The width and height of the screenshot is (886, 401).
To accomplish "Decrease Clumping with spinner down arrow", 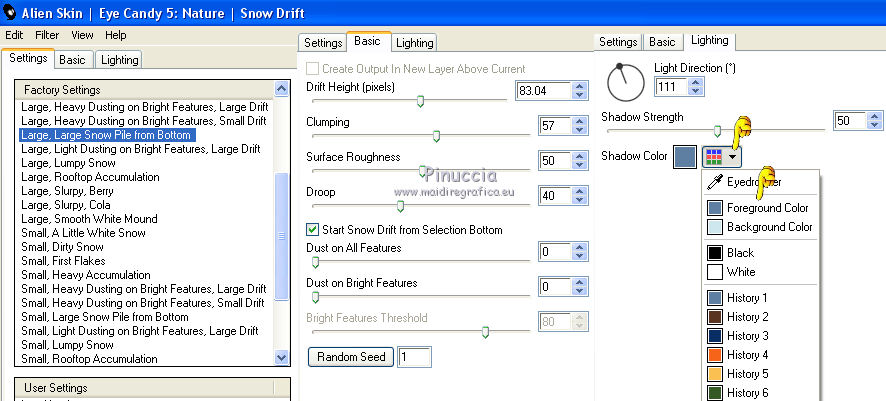I will coord(579,130).
